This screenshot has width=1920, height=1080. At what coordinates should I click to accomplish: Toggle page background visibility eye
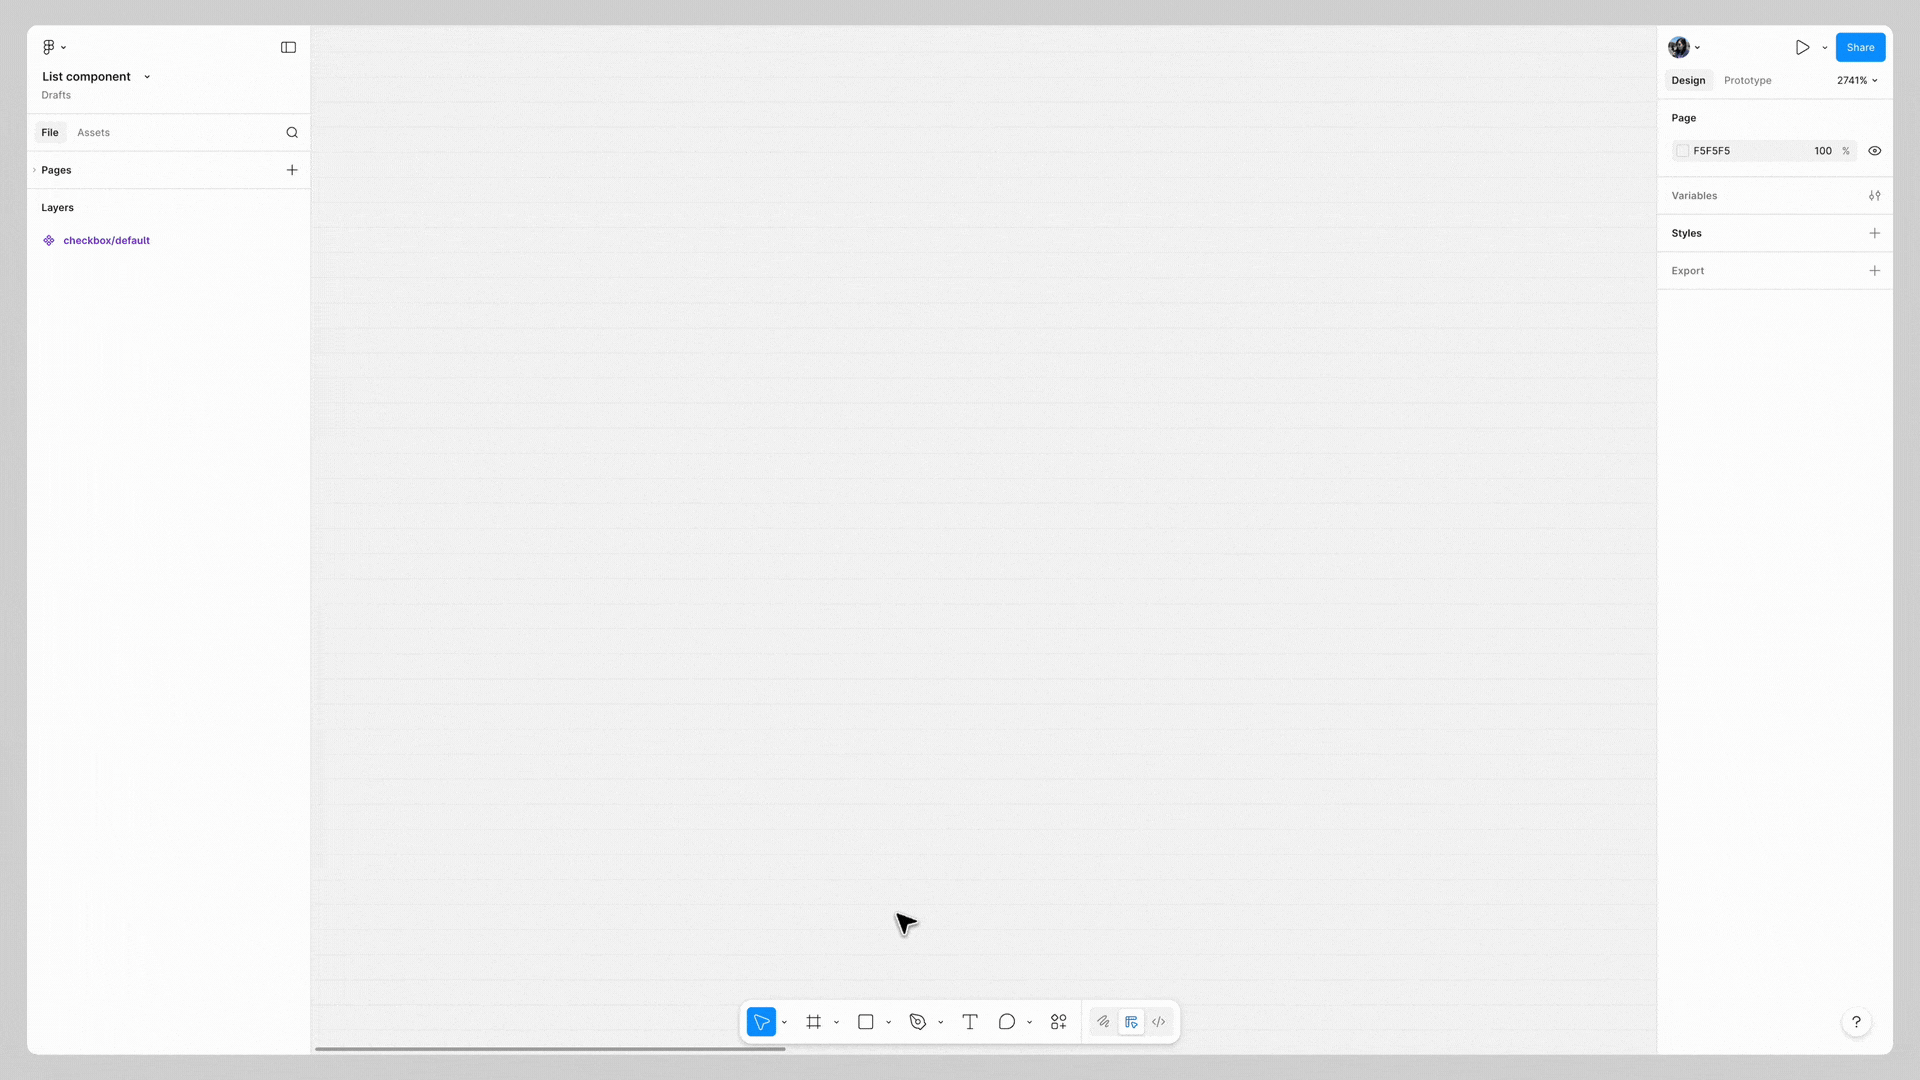tap(1874, 151)
